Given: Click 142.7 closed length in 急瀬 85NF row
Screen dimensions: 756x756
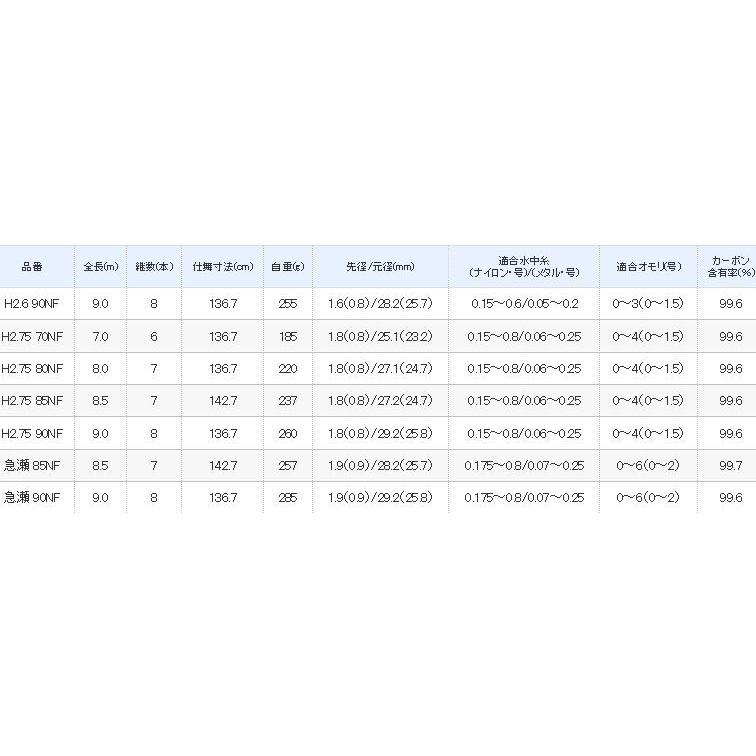Looking at the screenshot, I should (x=223, y=465).
